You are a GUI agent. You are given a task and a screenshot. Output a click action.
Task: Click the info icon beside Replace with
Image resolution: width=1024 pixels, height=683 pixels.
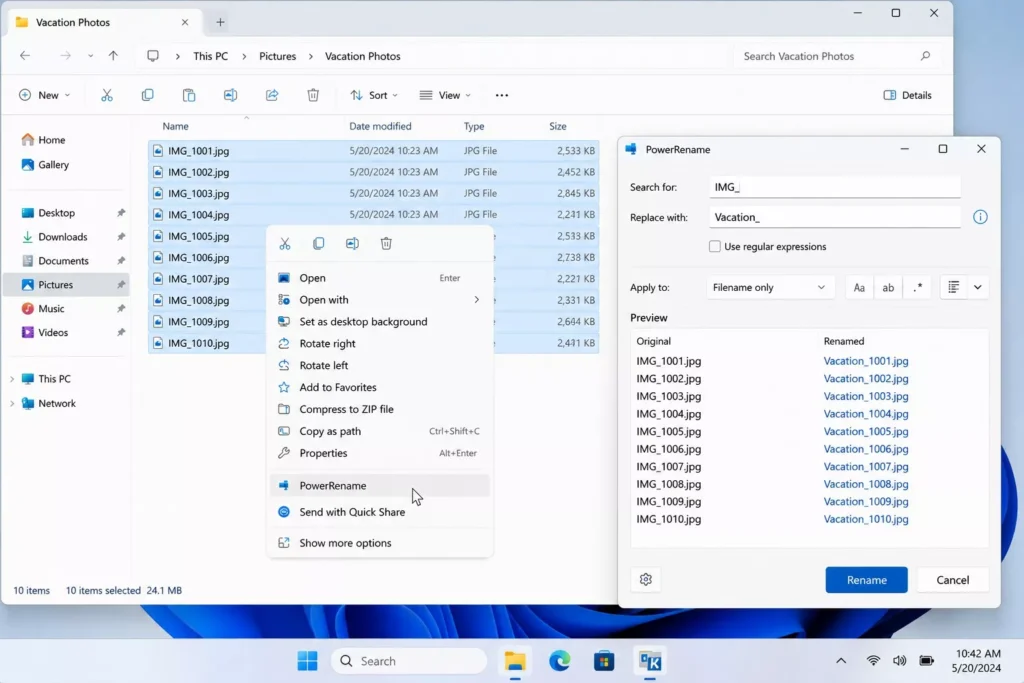point(980,217)
